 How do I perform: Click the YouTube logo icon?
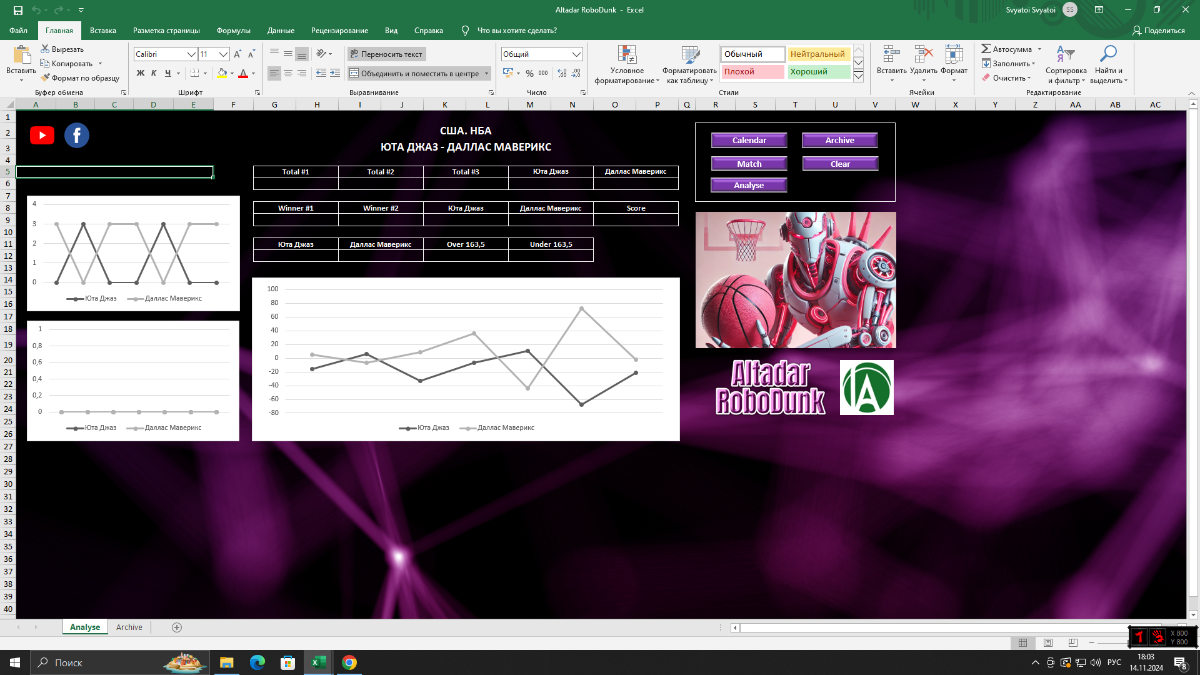coord(42,136)
